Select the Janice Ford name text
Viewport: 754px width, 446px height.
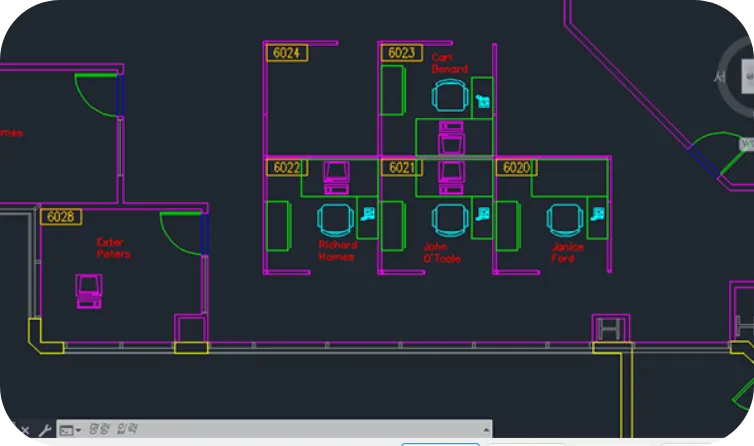coord(567,253)
